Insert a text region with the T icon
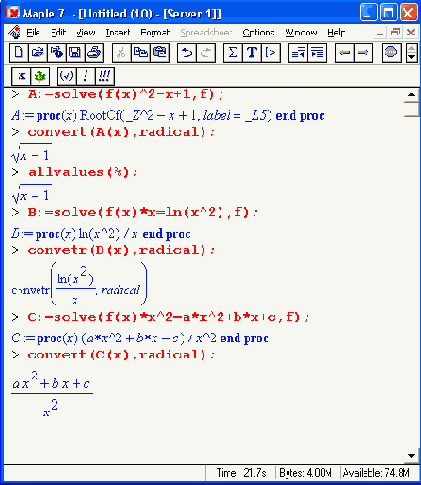The image size is (421, 485). (x=252, y=53)
